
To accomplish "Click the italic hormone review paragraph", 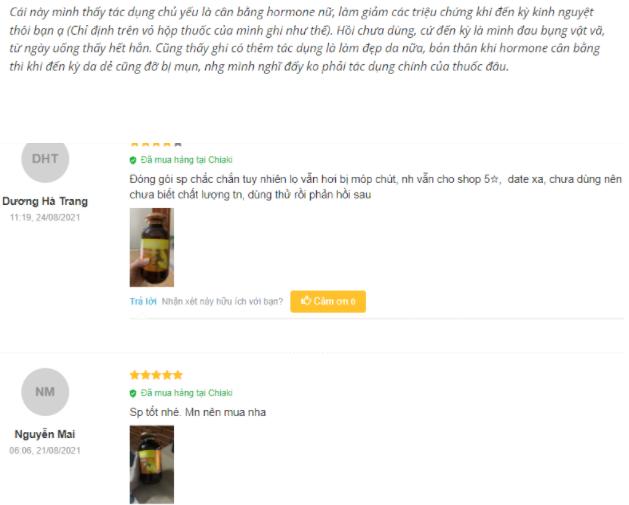I will [307, 39].
